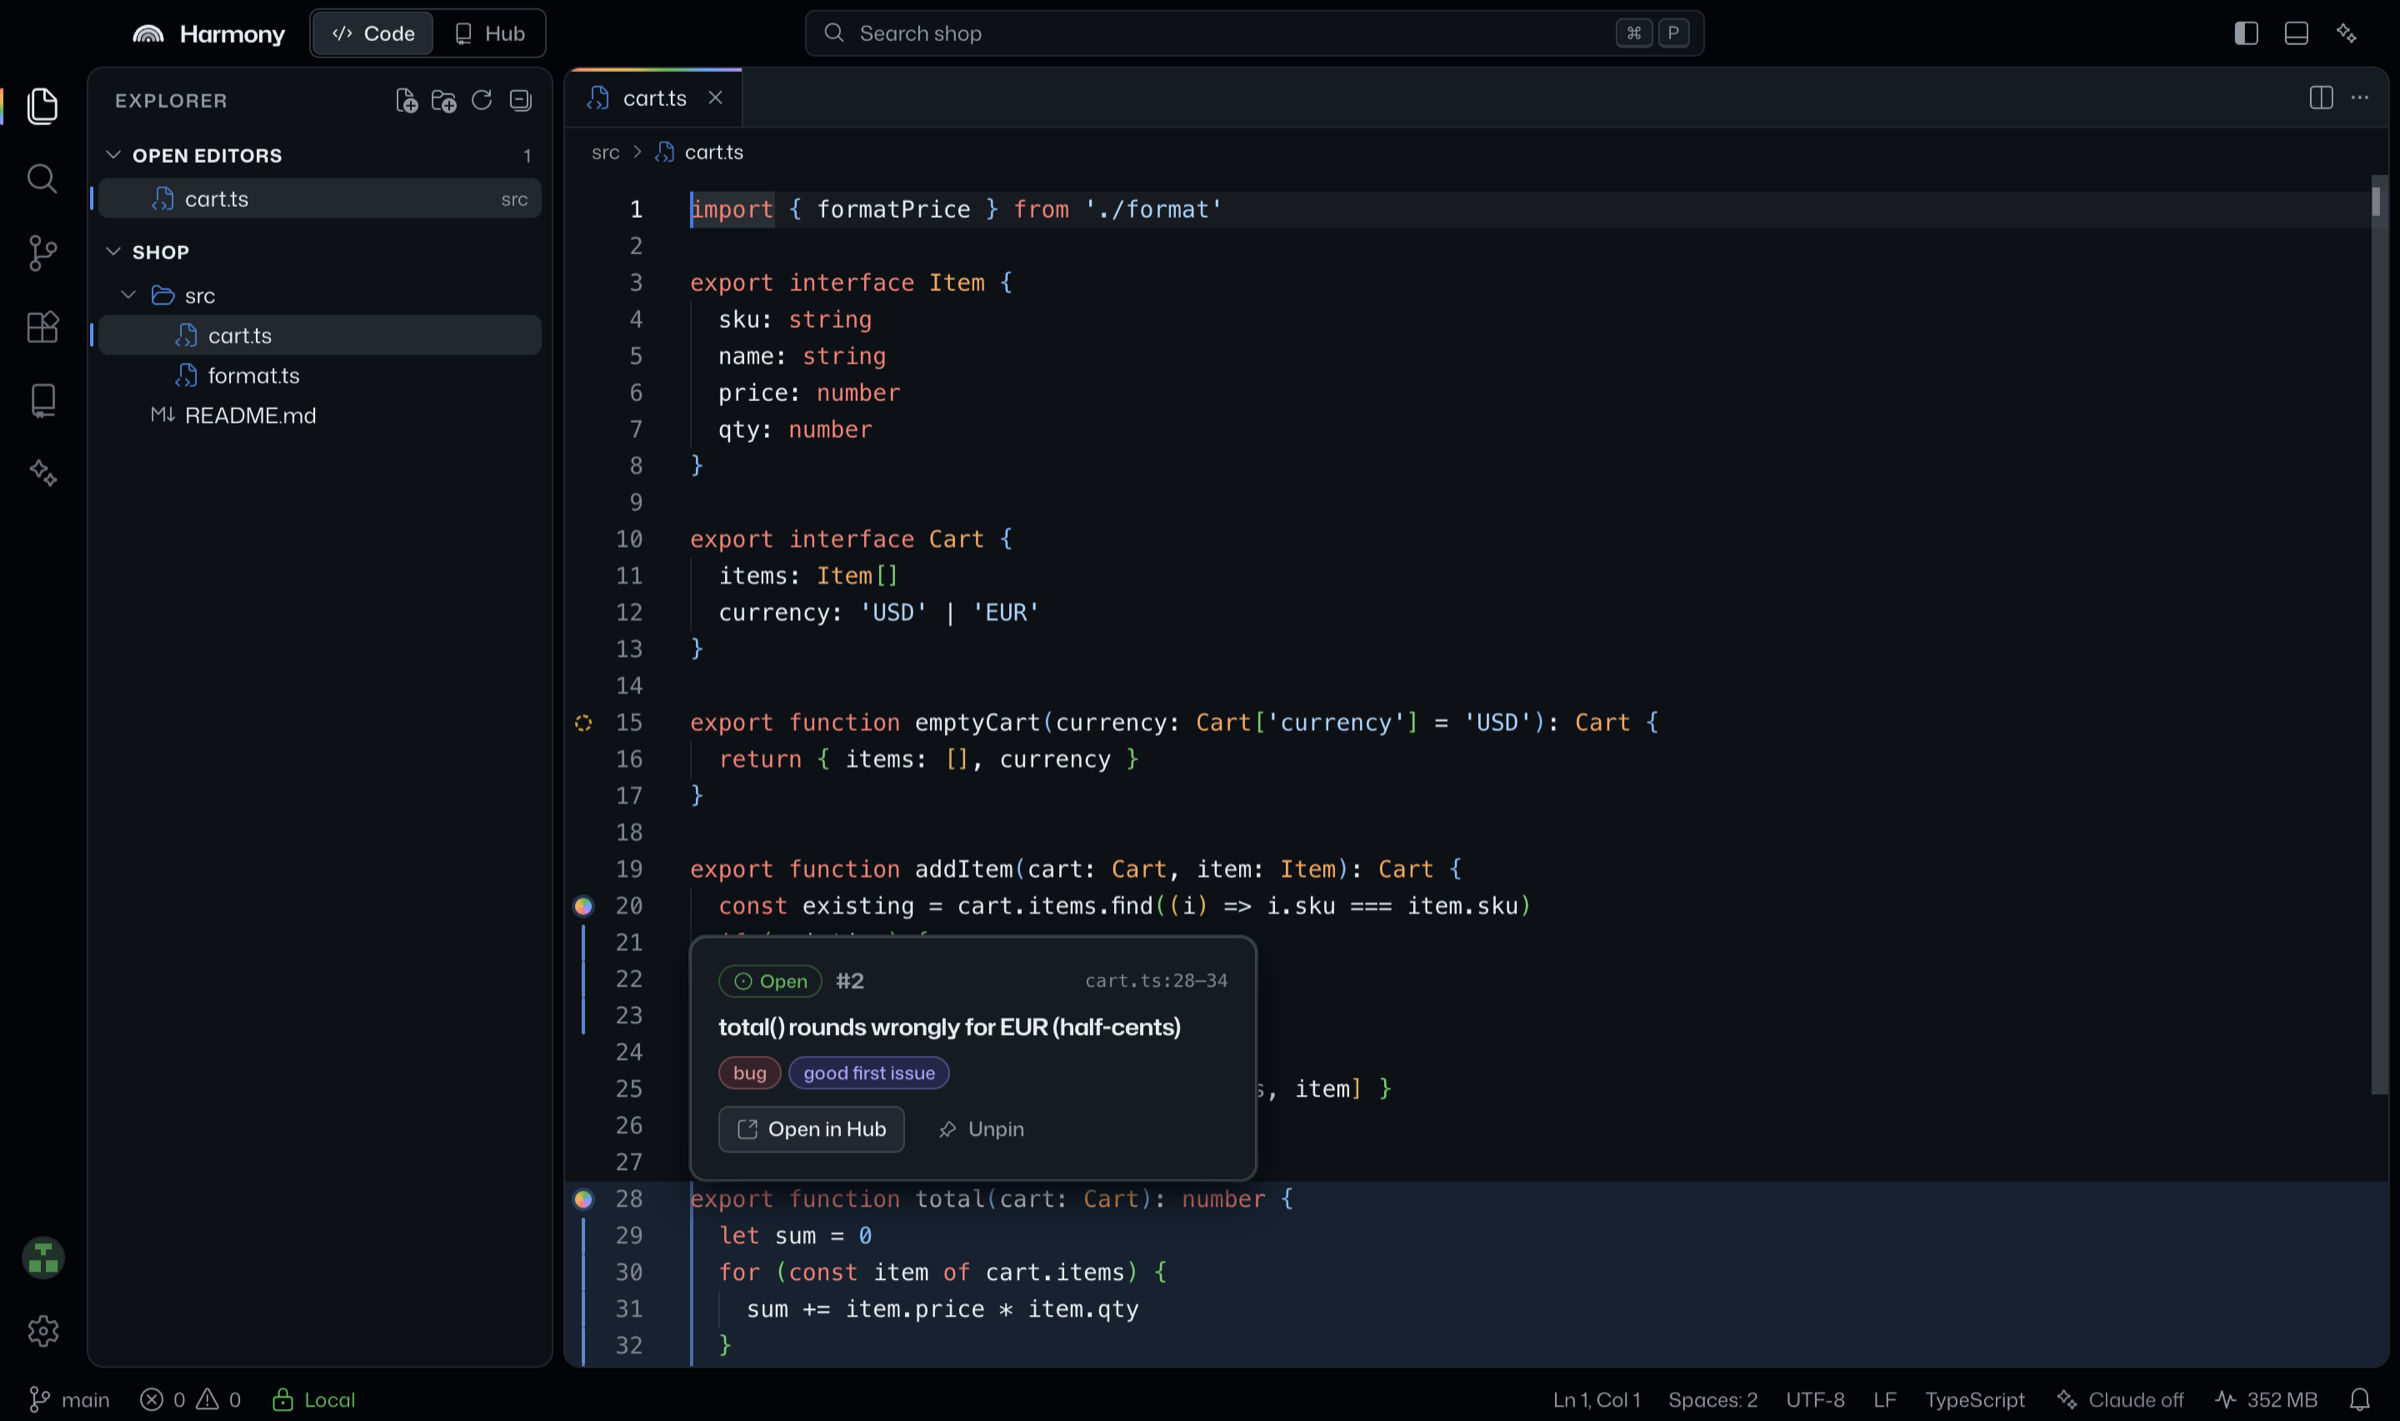
Task: Open editor more actions menu
Action: pyautogui.click(x=2360, y=97)
